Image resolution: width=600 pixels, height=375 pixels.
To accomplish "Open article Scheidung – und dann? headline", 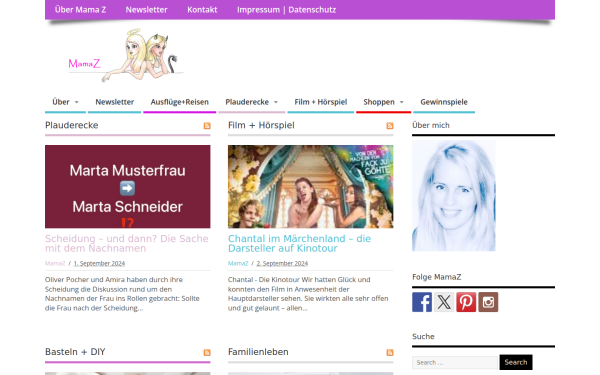I will tap(127, 243).
